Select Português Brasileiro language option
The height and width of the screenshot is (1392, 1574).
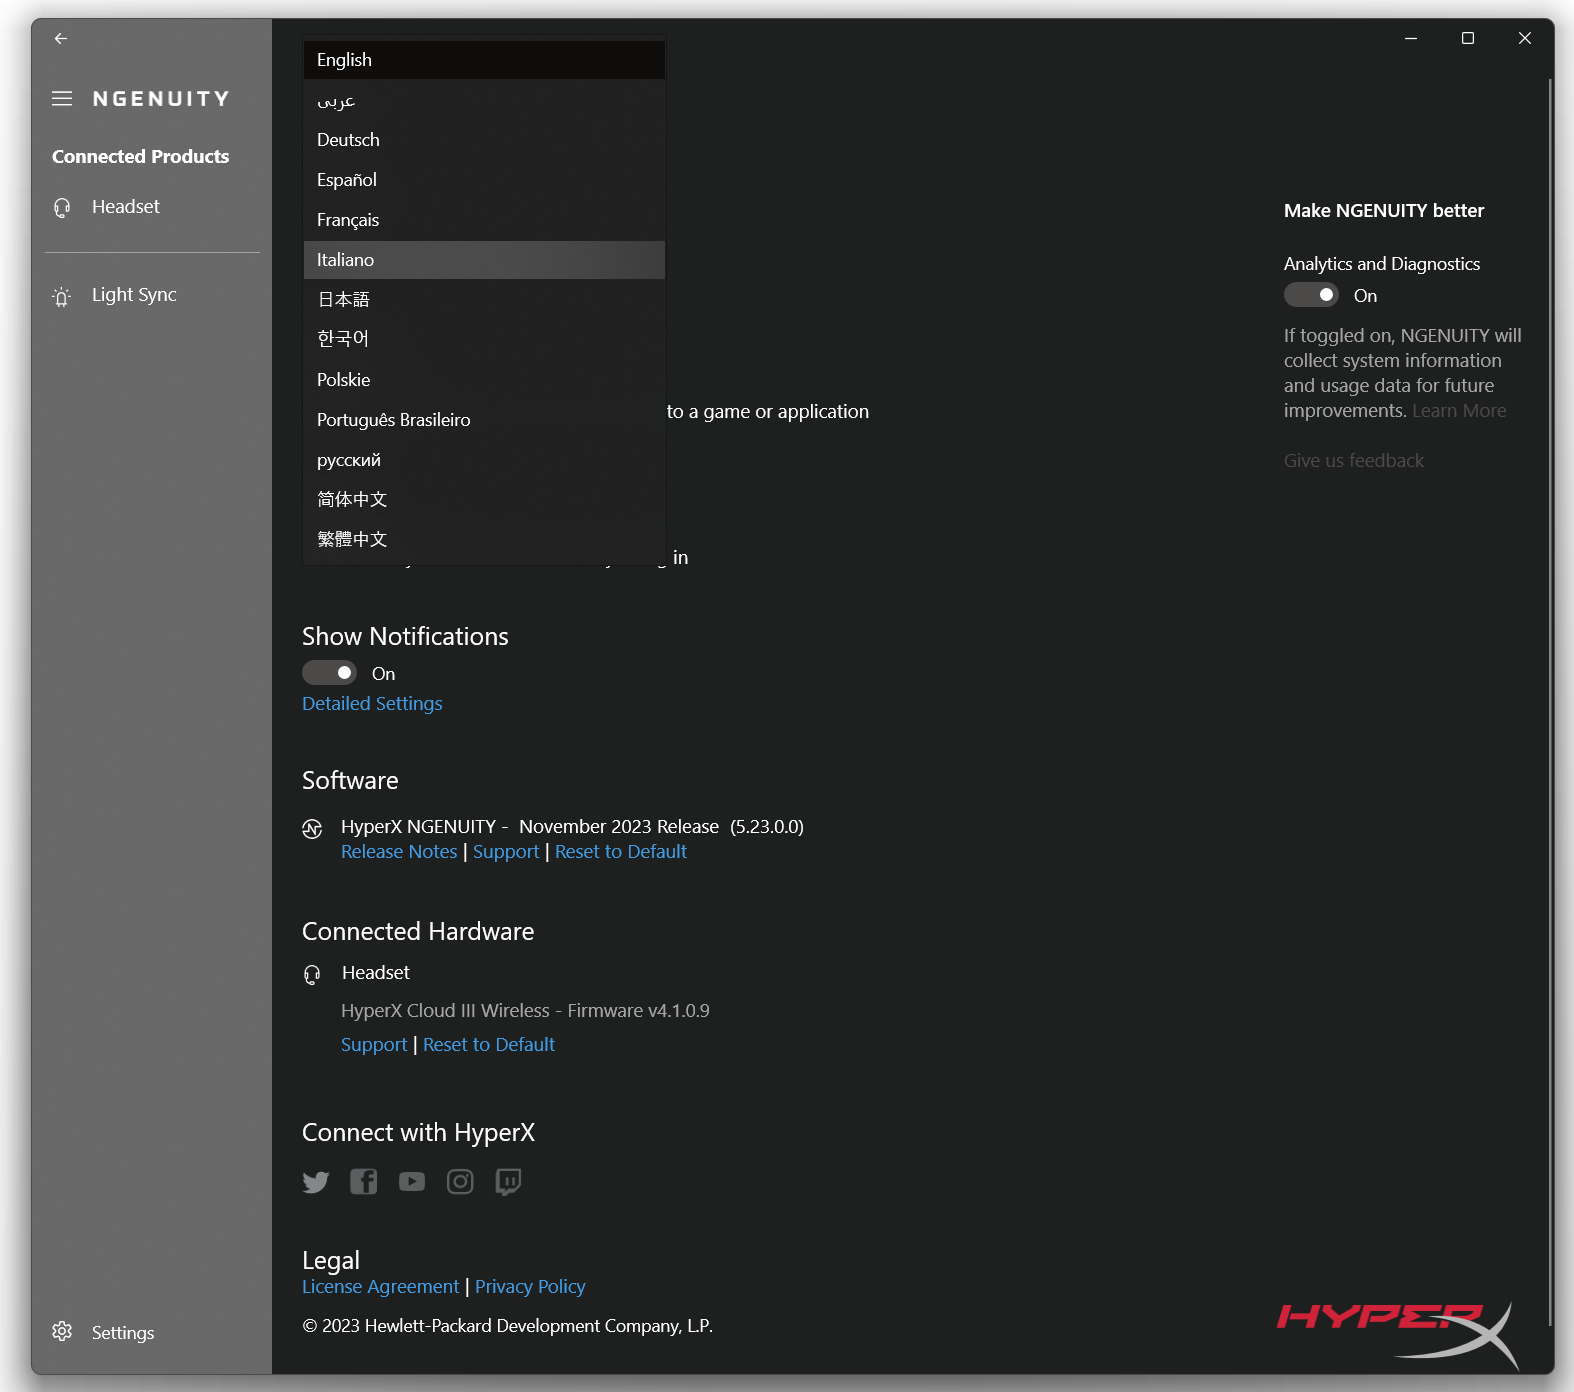[x=484, y=420]
